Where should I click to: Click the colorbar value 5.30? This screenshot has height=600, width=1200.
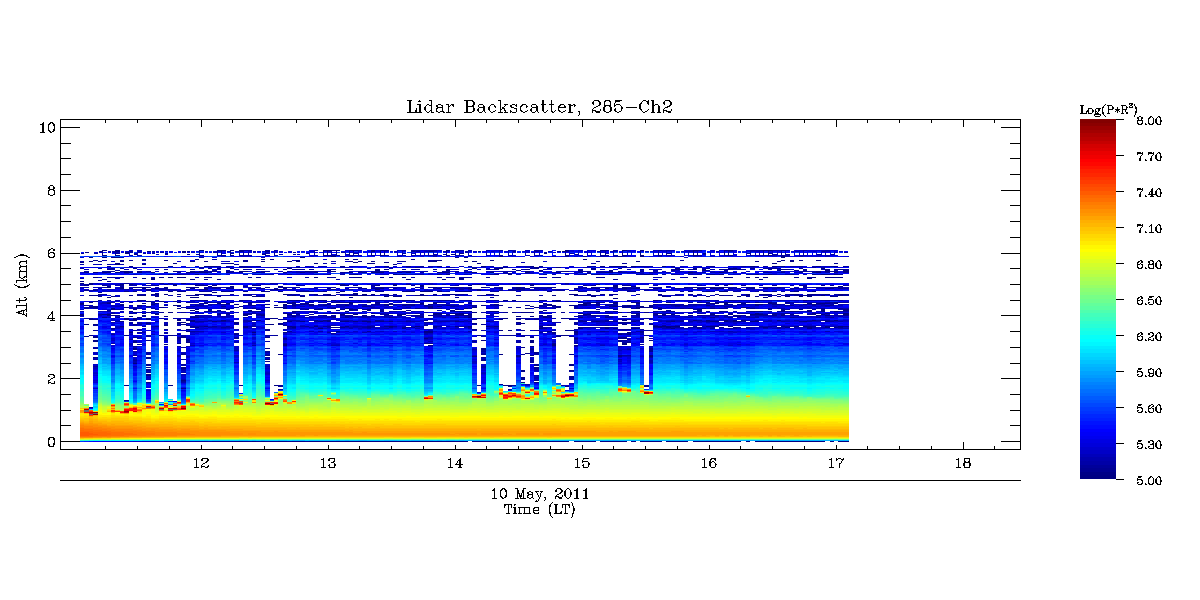[1150, 445]
